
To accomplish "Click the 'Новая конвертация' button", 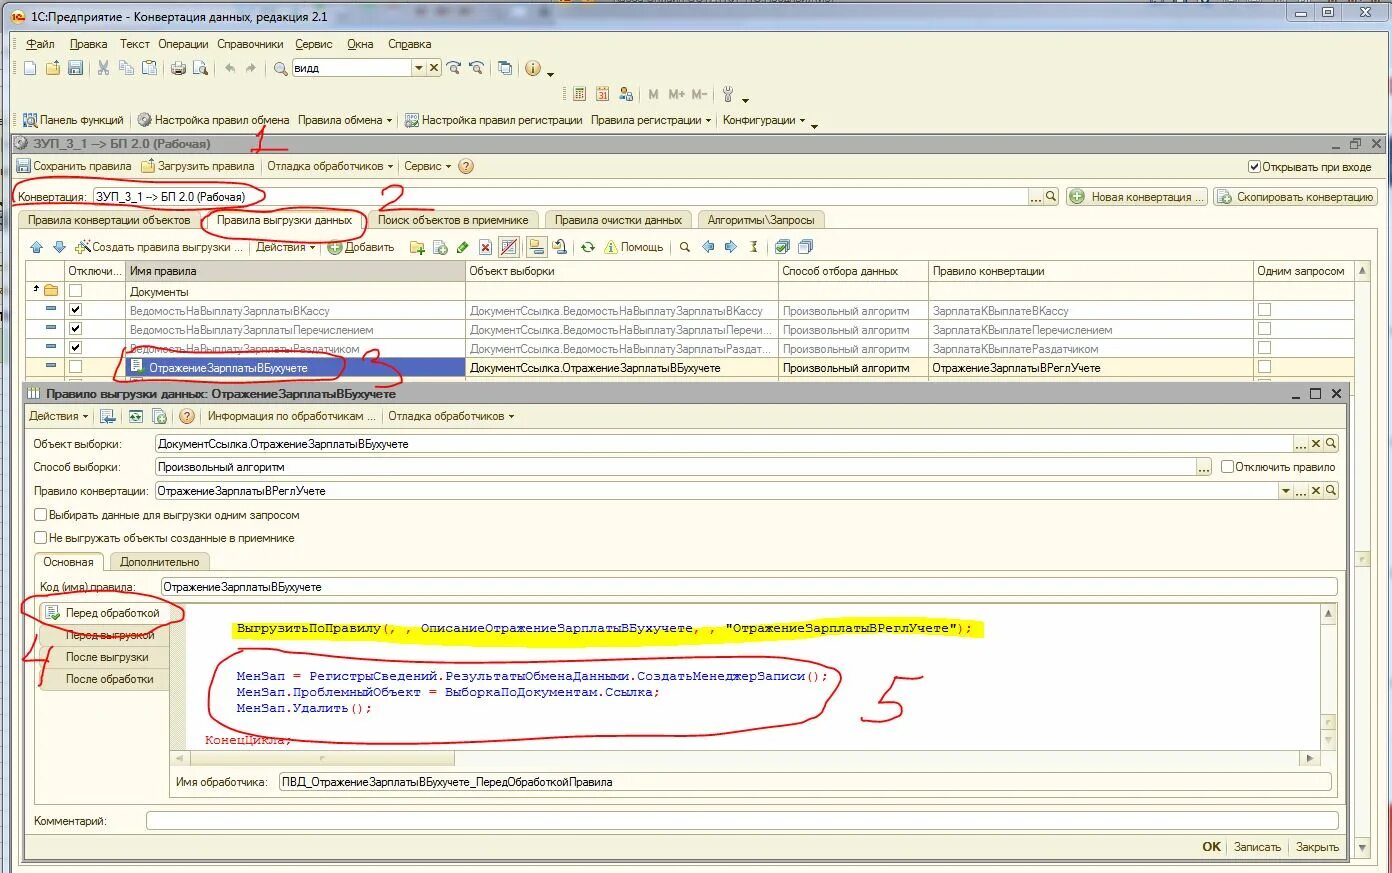I will point(1138,197).
